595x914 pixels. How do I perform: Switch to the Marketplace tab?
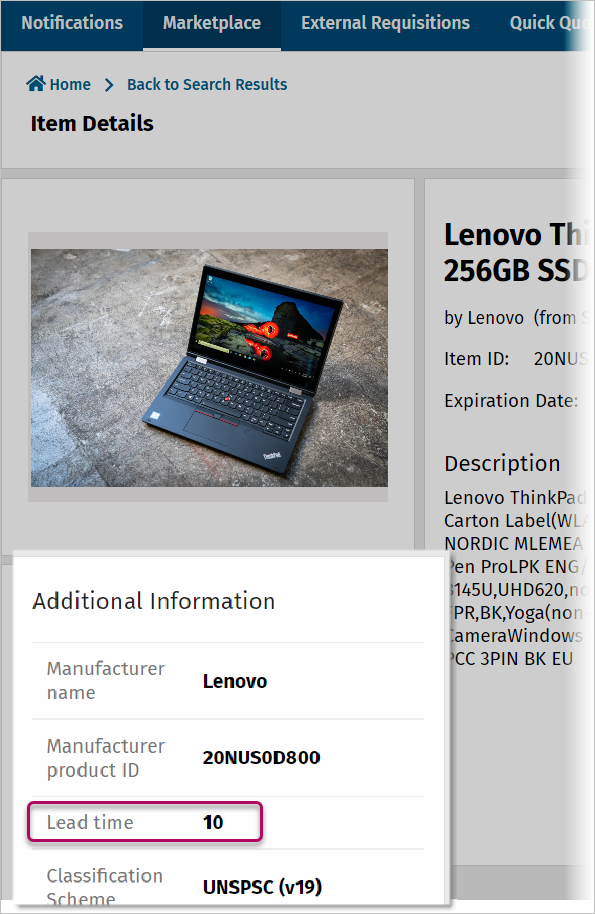(x=212, y=23)
